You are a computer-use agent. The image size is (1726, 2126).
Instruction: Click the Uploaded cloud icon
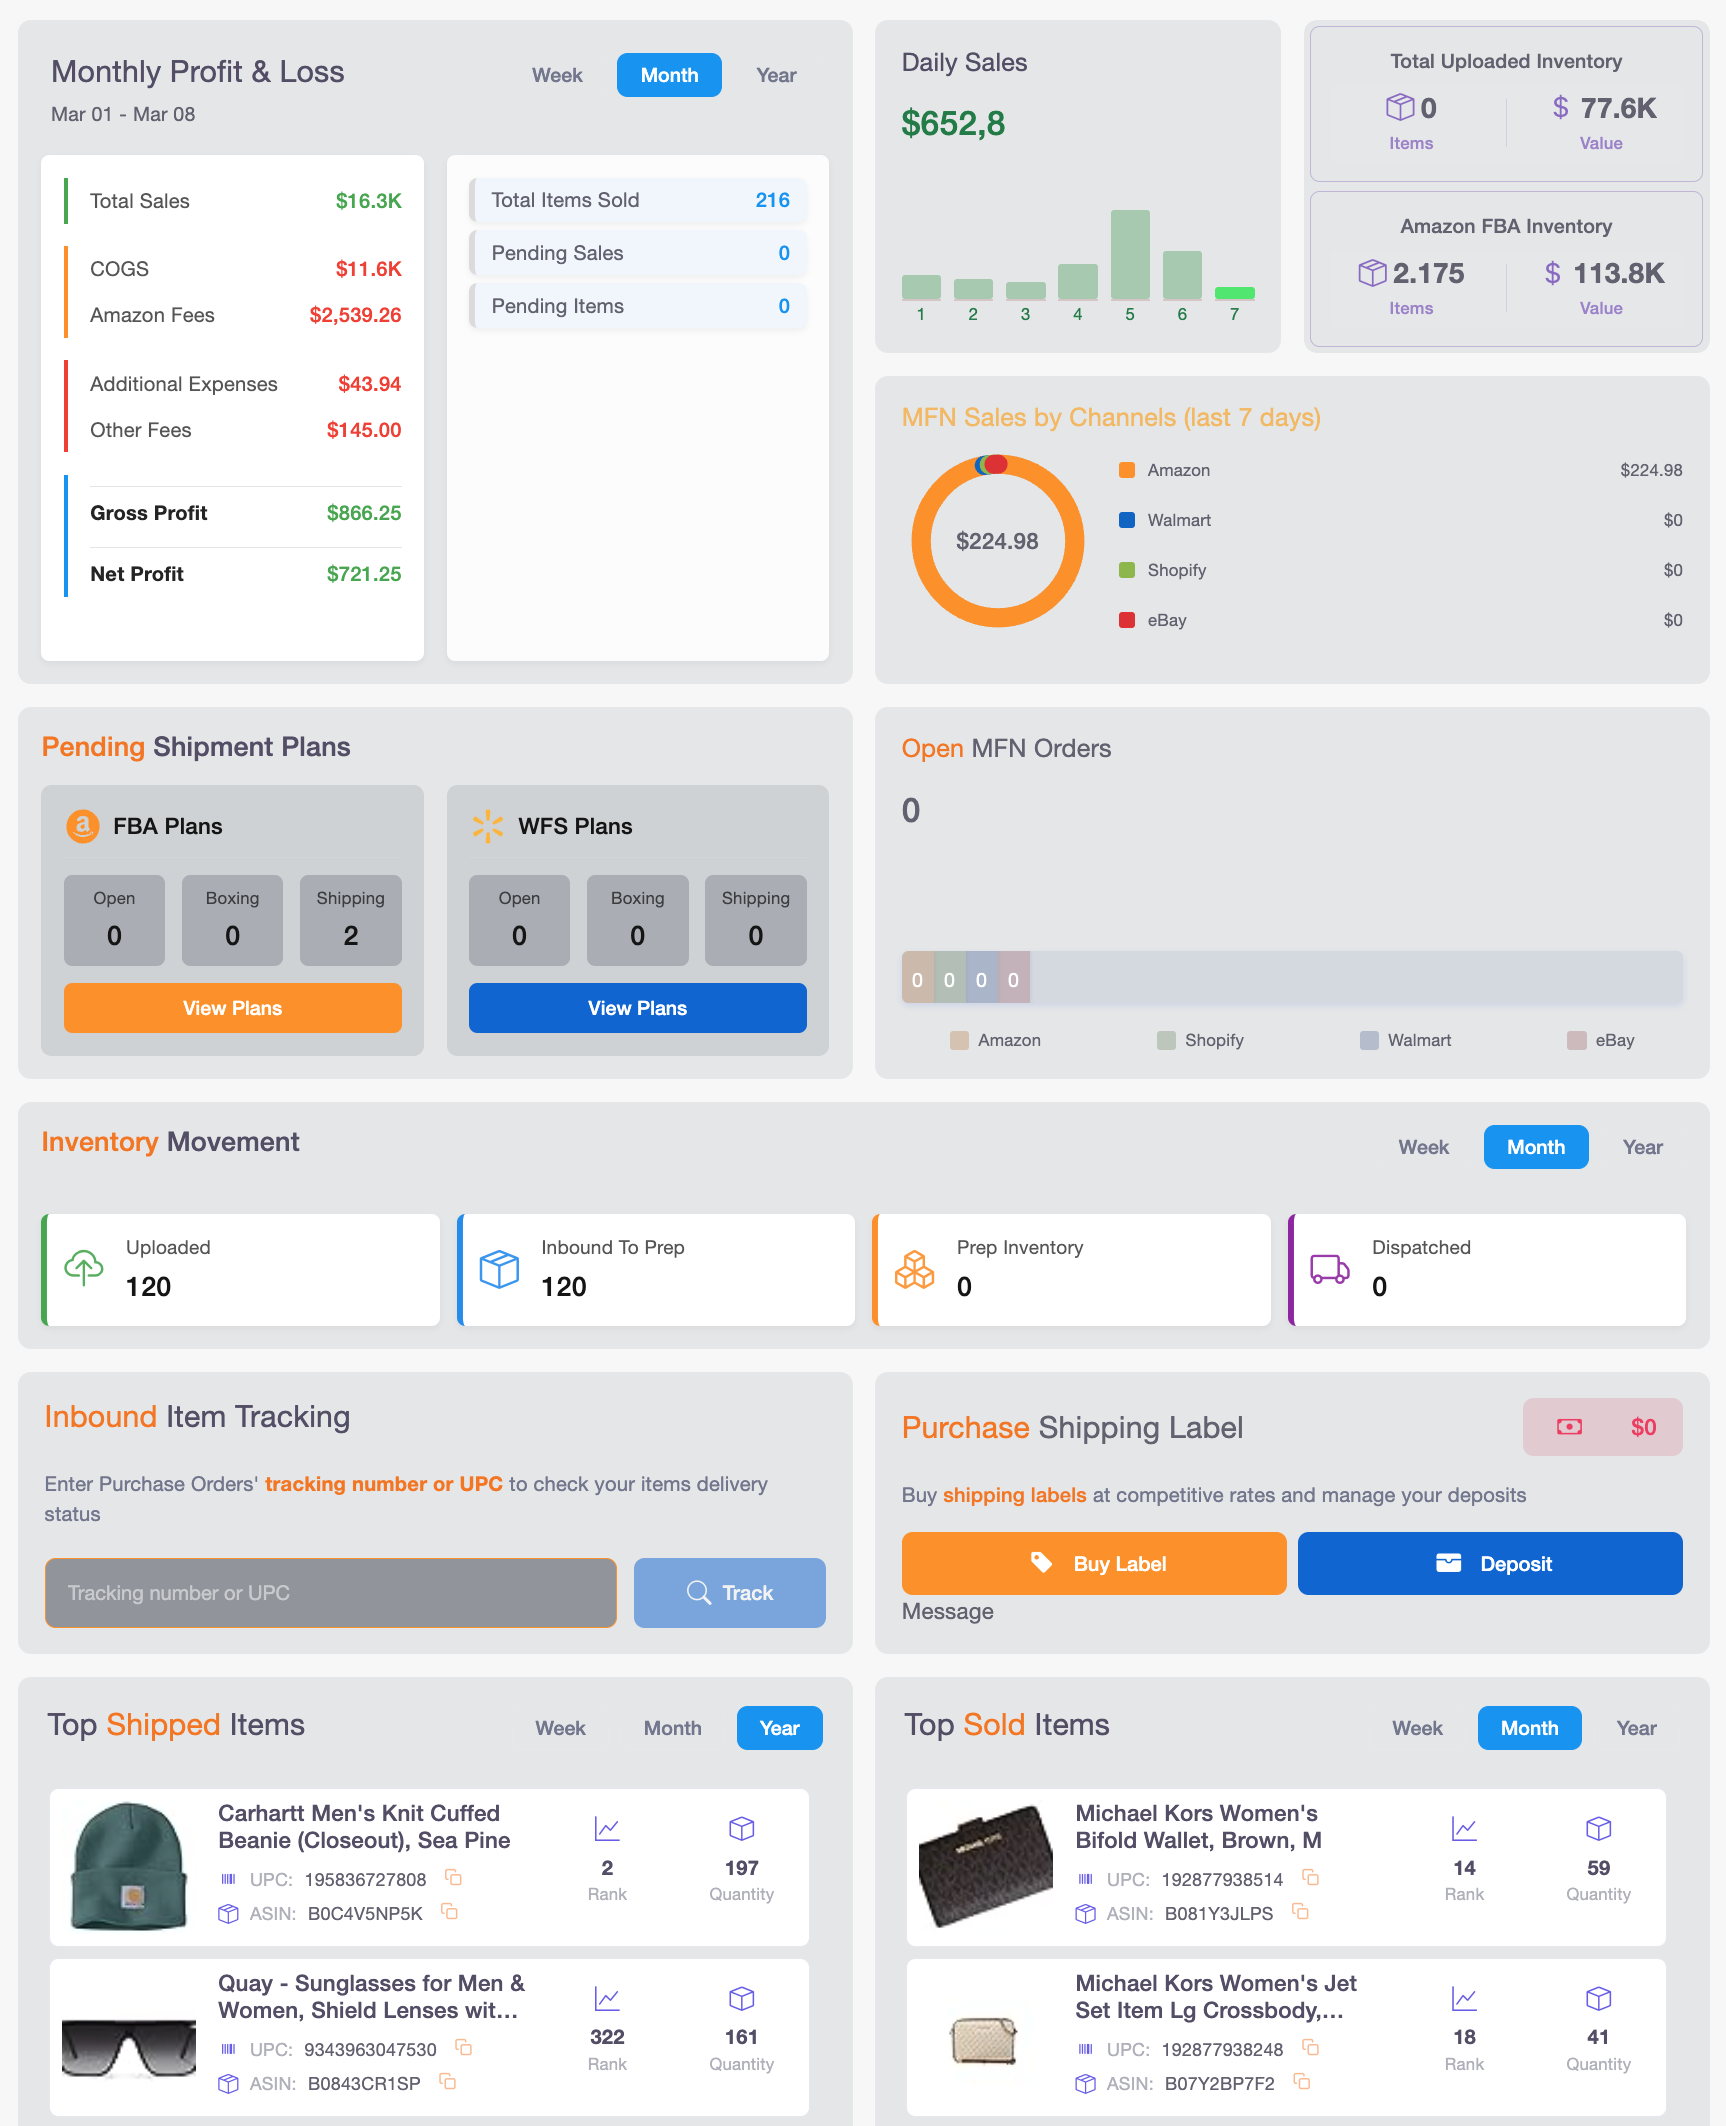[x=84, y=1268]
